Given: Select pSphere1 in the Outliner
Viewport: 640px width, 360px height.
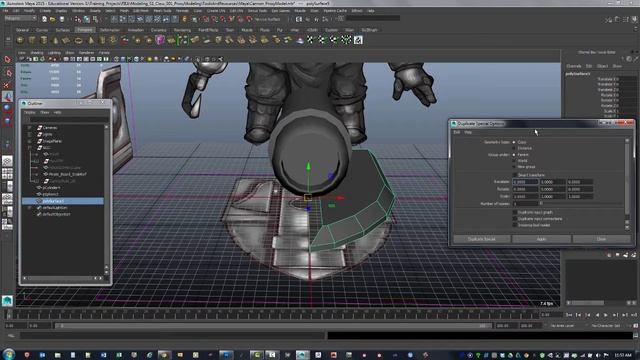Looking at the screenshot, I should tap(51, 194).
